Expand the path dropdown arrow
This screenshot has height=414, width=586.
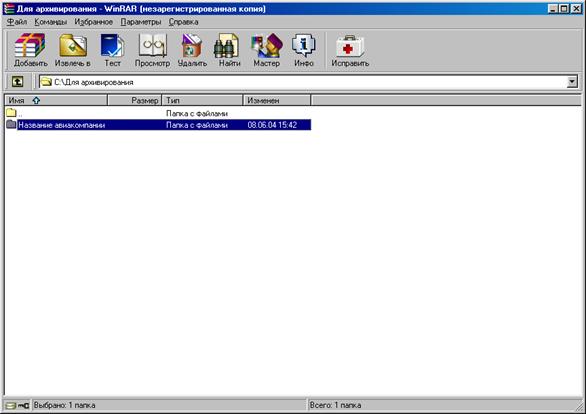(572, 82)
